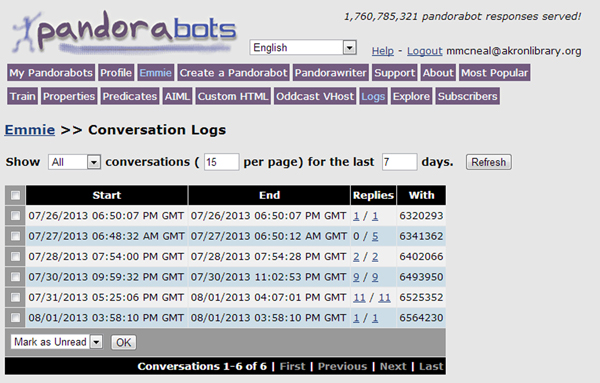Open the 11 replies link for 6525352
This screenshot has width=600, height=383.
[x=359, y=297]
